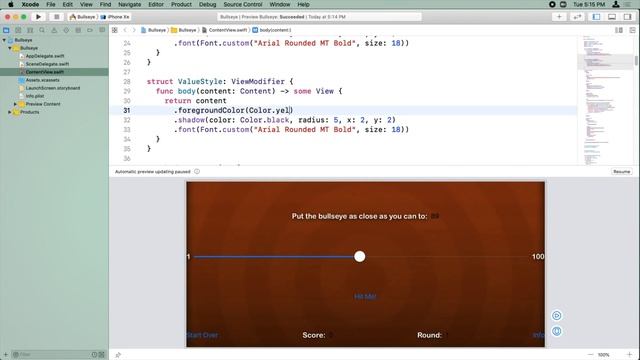Screen dimensions: 640x360
Task: Zoom in the preview canvas
Action: pyautogui.click(x=629, y=355)
